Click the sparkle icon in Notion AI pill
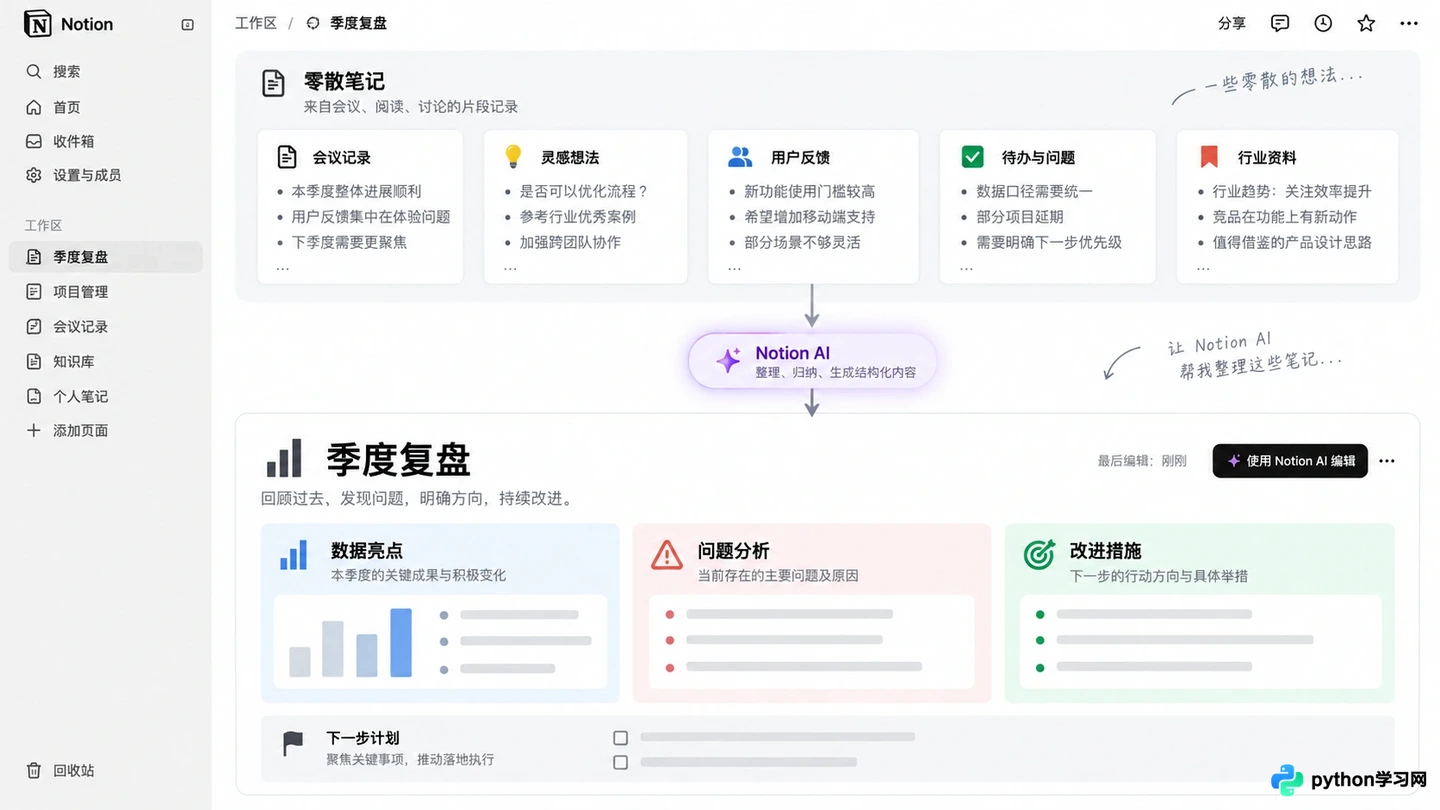Screen dimensions: 1440x810 coord(729,360)
